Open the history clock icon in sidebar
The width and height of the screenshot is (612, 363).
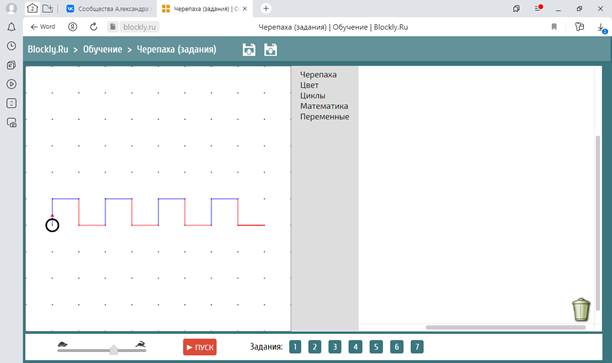pos(11,46)
